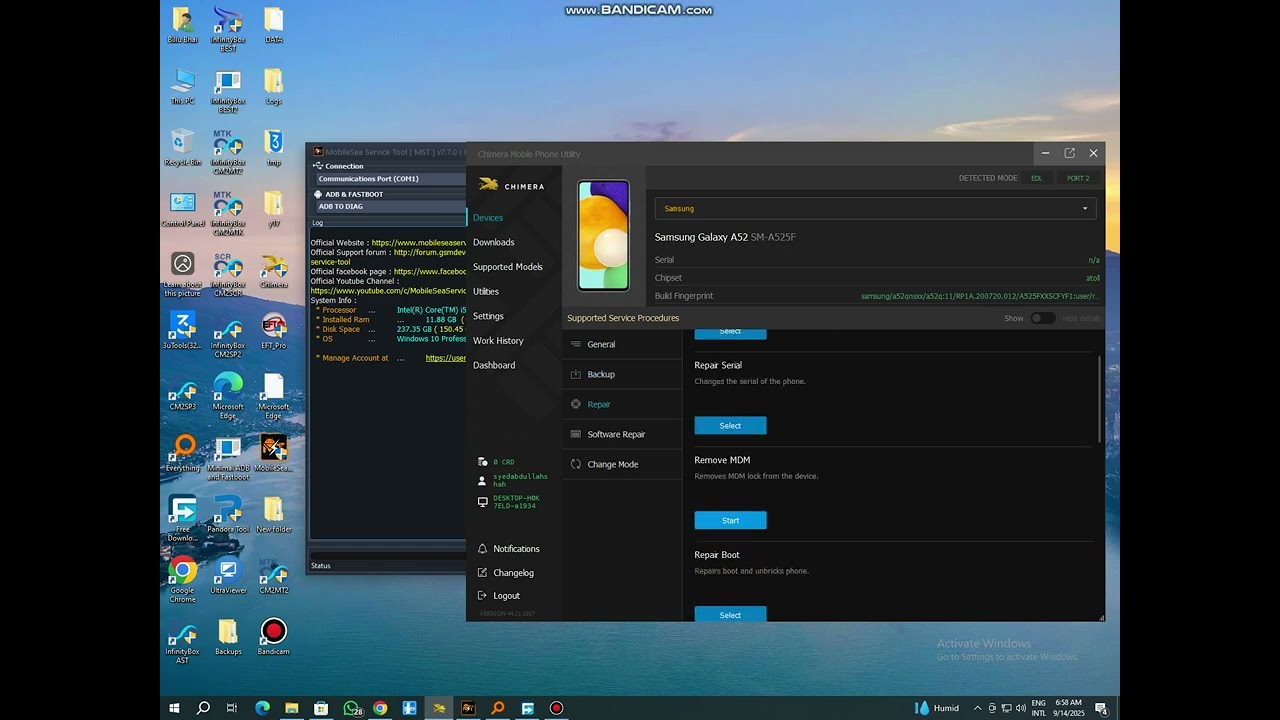The height and width of the screenshot is (720, 1280).
Task: Open the support forum link in MobileSea
Action: [430, 253]
